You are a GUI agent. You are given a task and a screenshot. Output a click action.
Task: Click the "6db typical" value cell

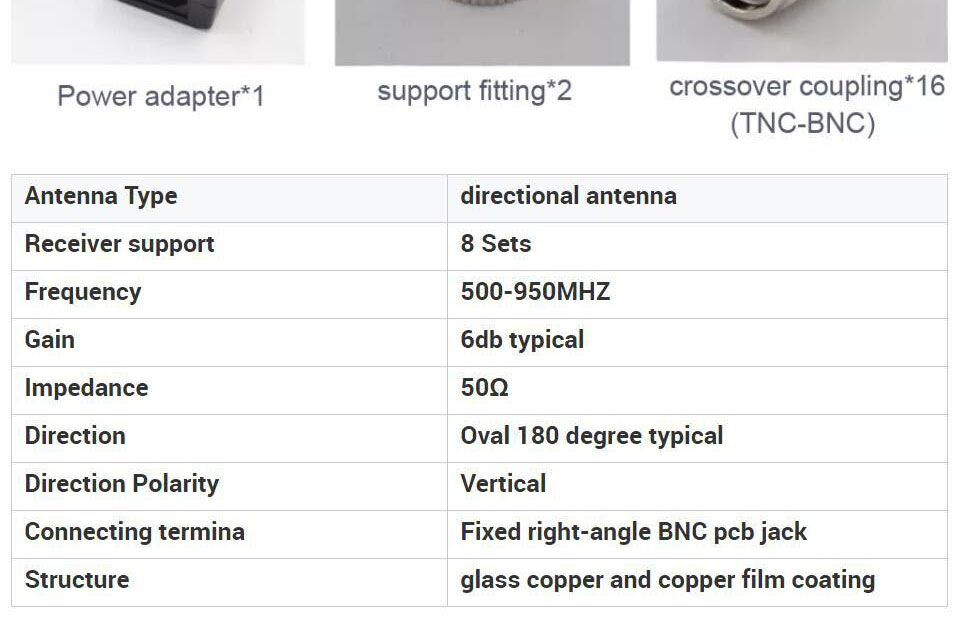click(522, 340)
